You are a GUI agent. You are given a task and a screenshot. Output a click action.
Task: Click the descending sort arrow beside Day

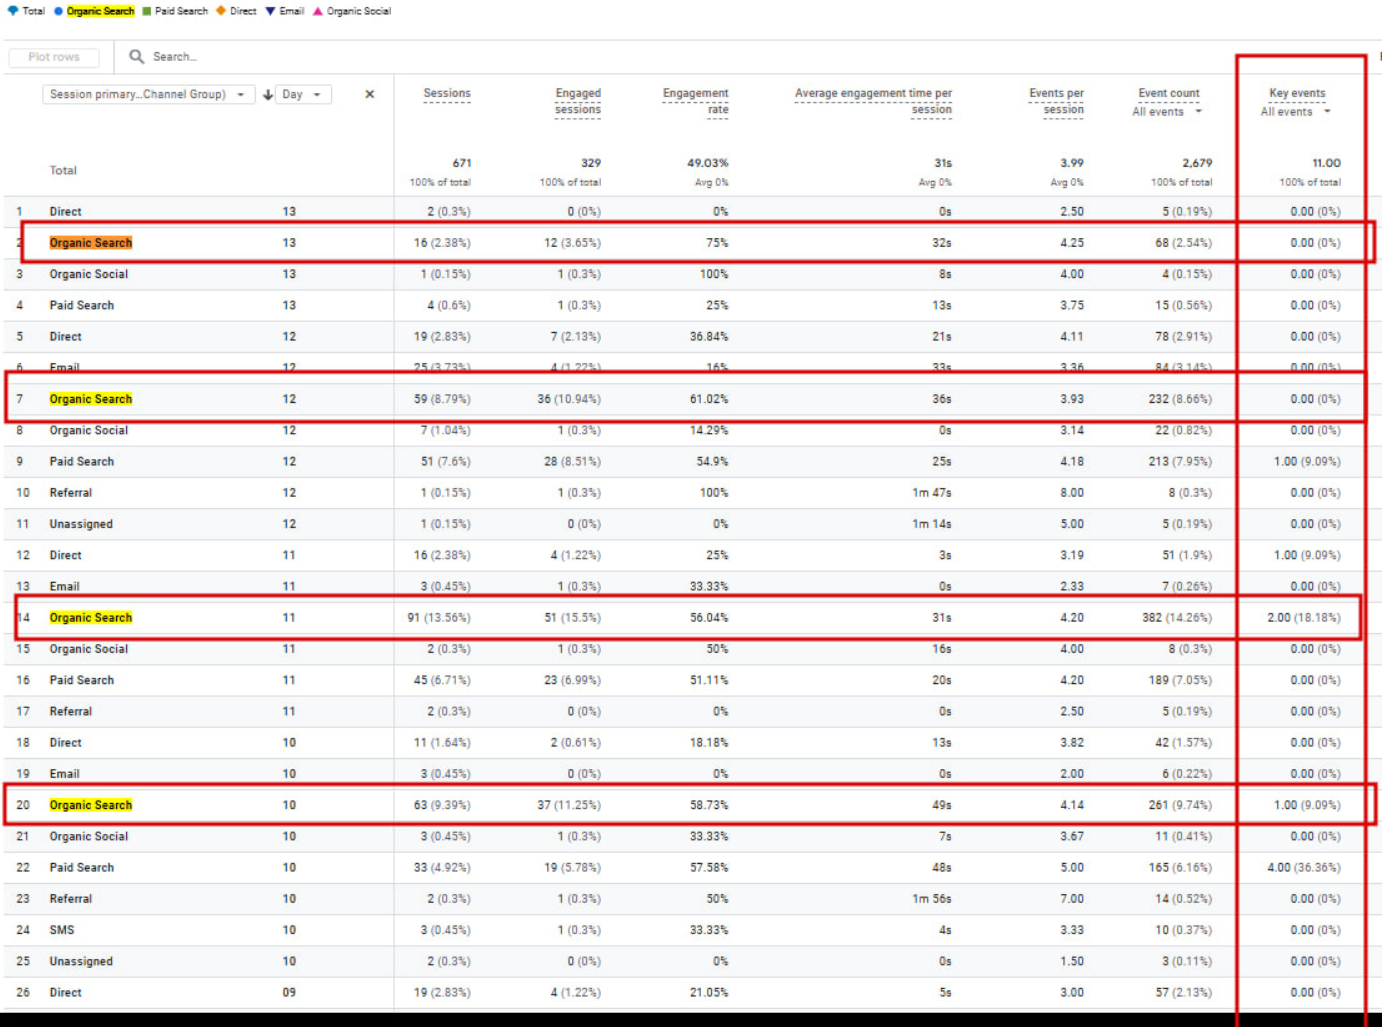[268, 95]
